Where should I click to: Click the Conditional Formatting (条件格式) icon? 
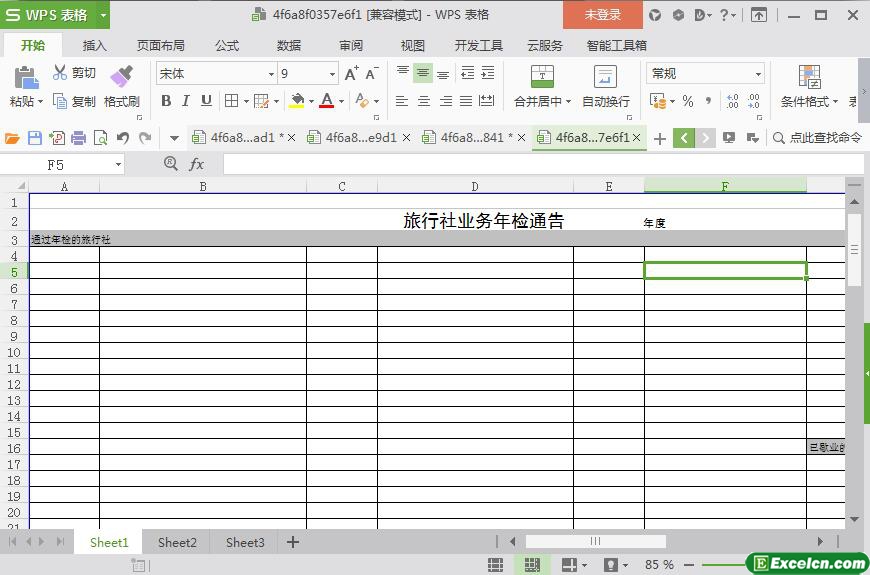(809, 77)
